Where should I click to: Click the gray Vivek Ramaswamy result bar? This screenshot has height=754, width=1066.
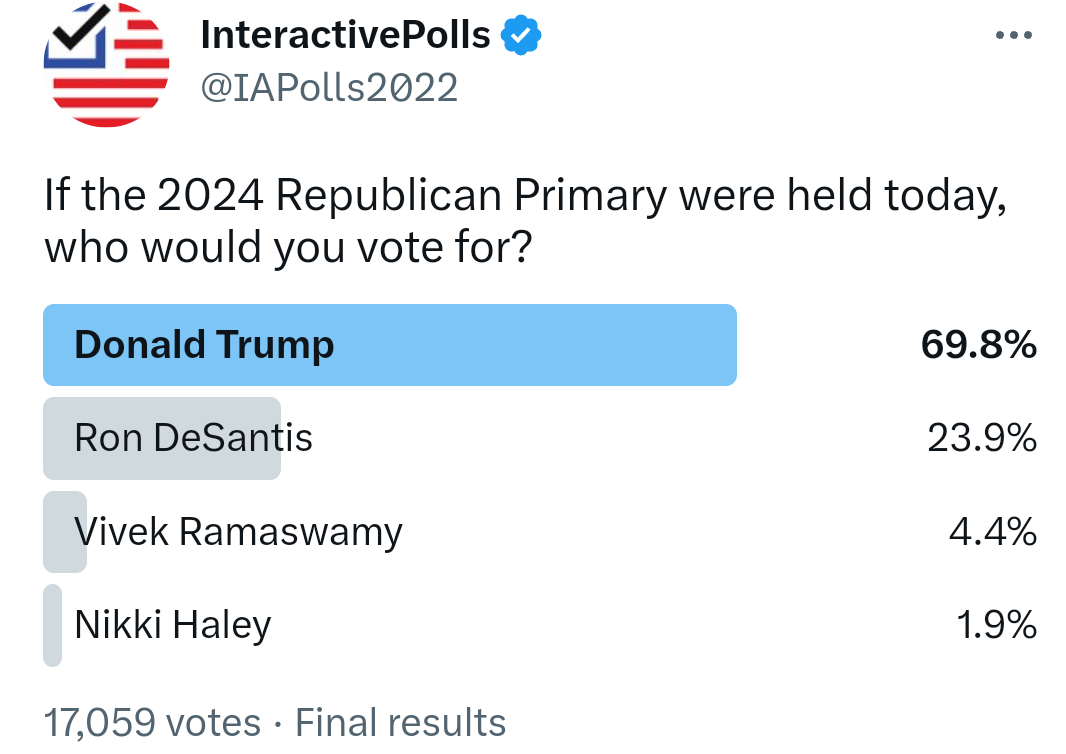[x=65, y=532]
